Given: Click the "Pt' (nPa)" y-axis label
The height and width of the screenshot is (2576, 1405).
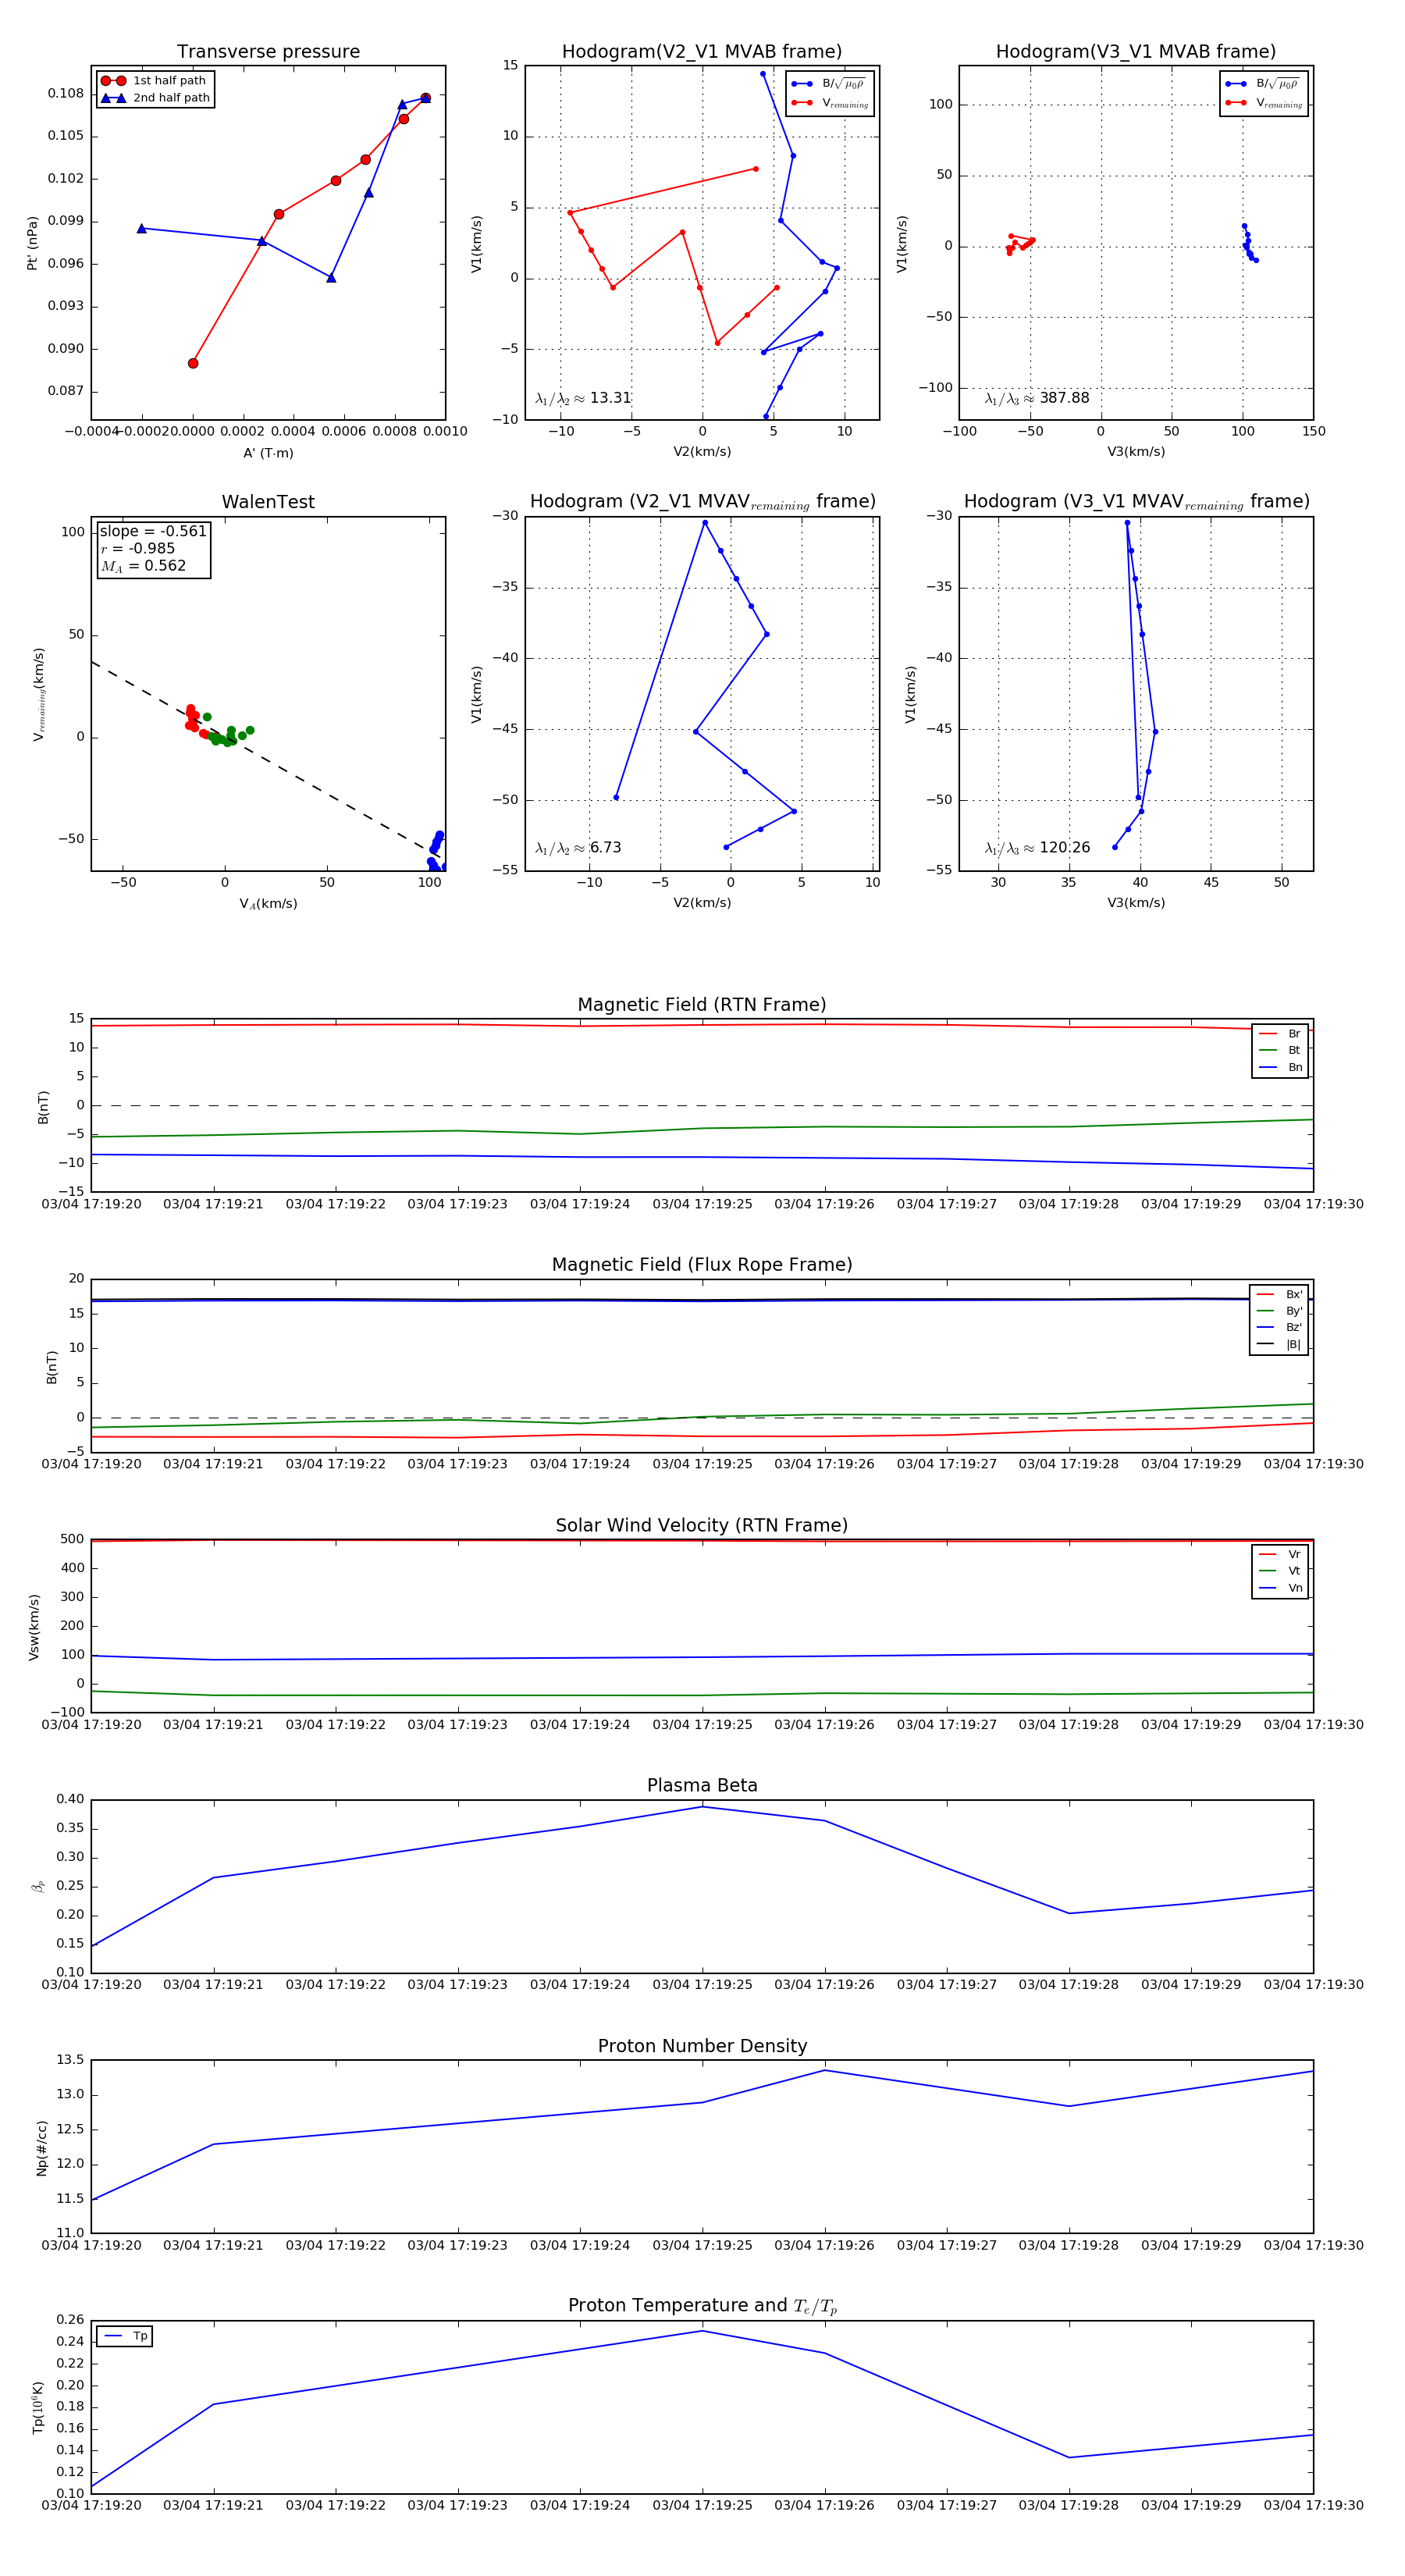Looking at the screenshot, I should click(32, 243).
